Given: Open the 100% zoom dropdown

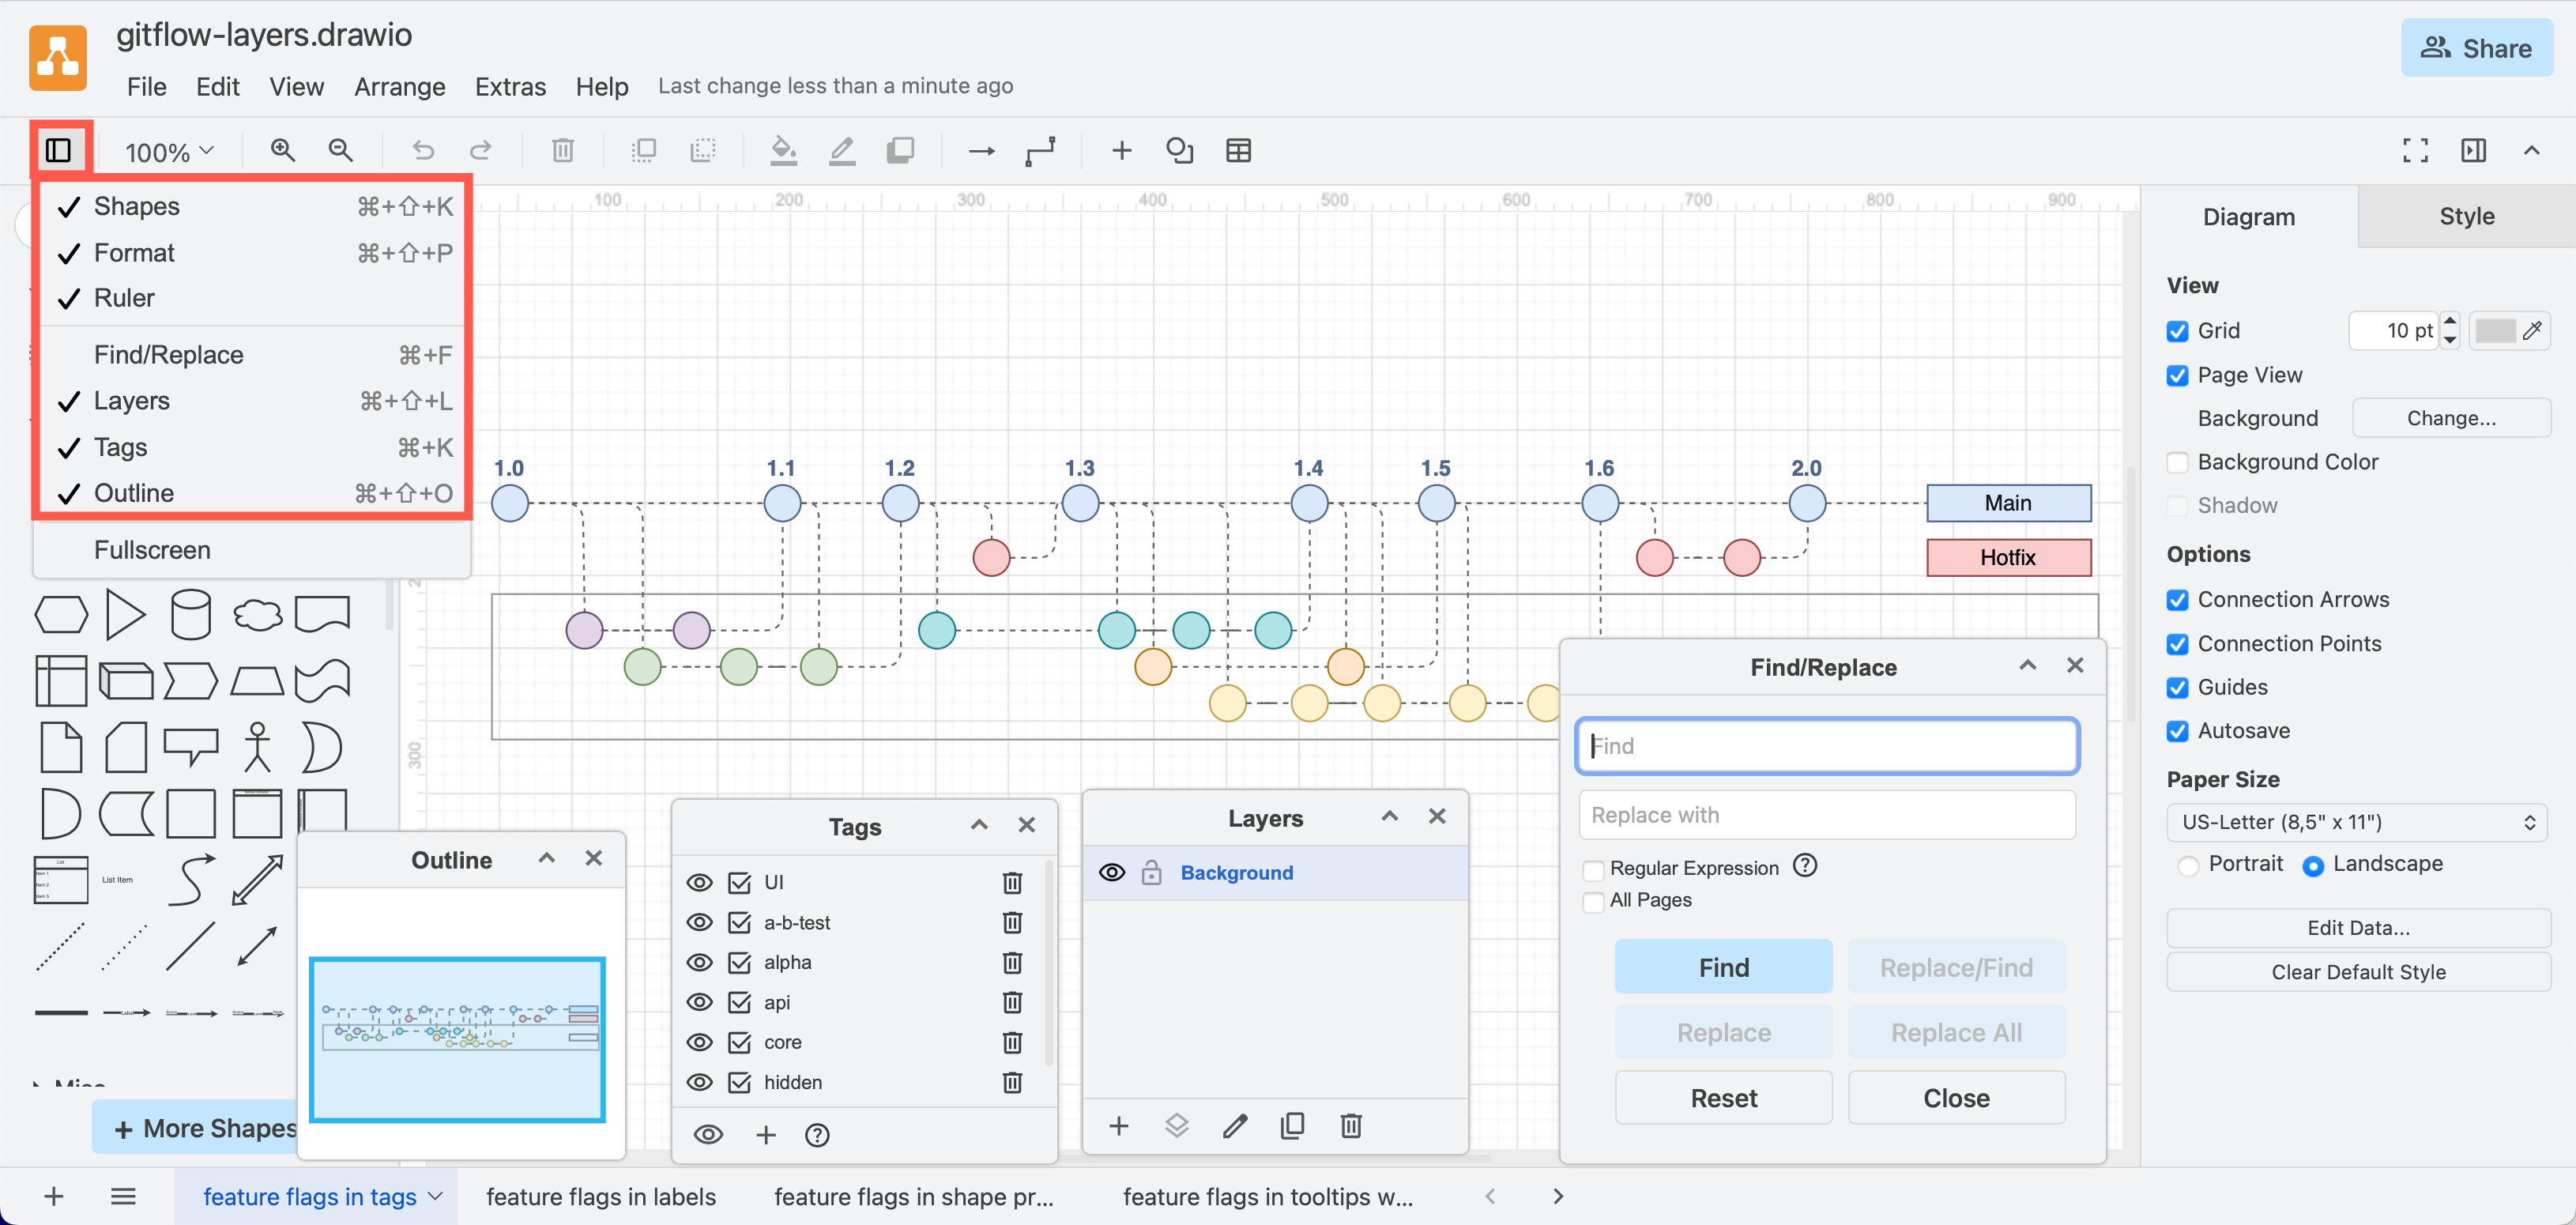Looking at the screenshot, I should click(168, 151).
